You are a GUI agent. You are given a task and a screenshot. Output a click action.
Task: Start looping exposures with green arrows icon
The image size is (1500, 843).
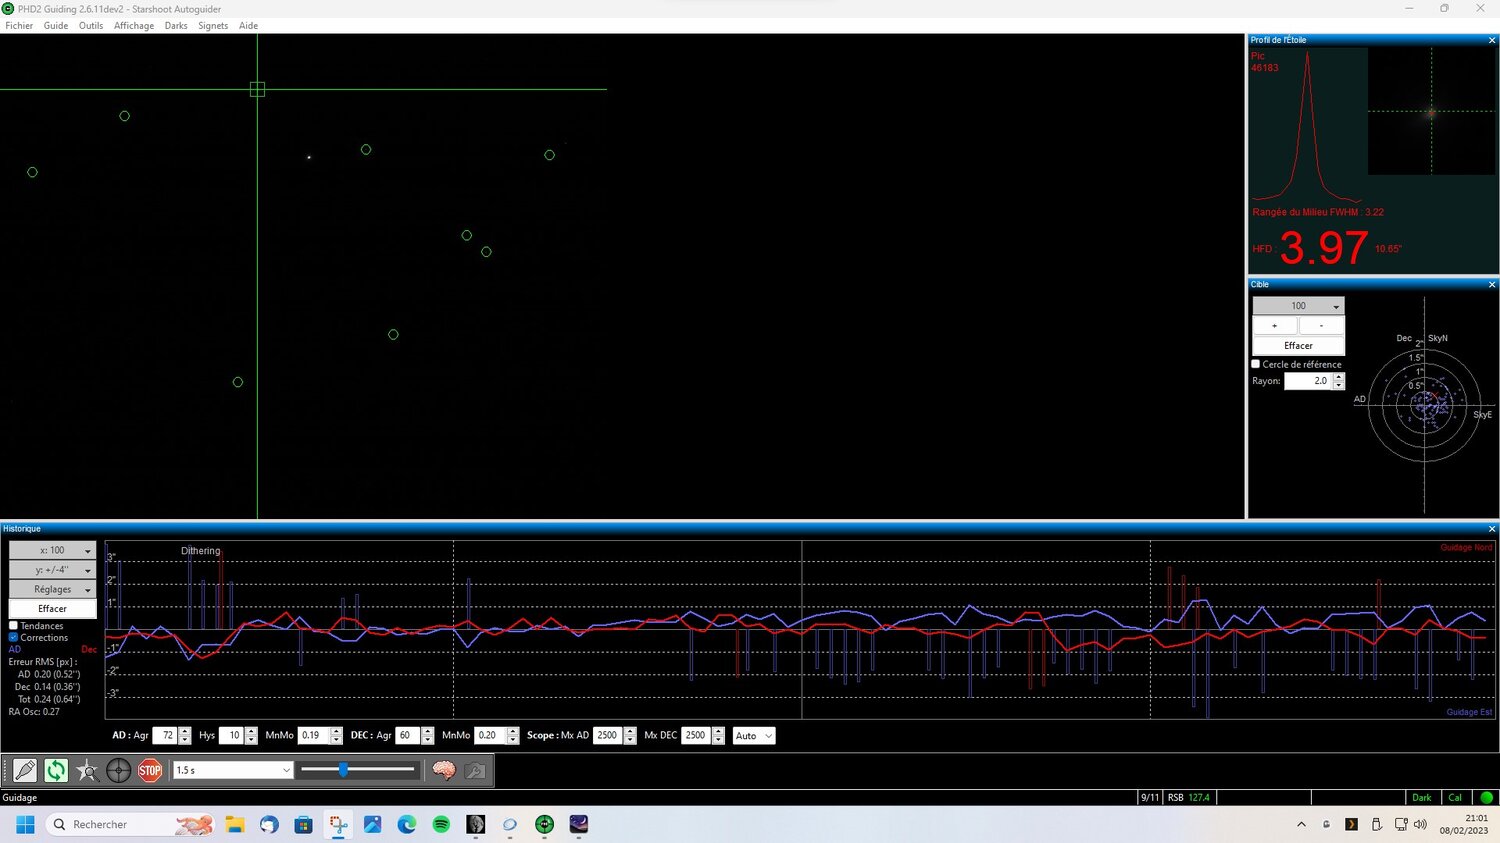56,770
